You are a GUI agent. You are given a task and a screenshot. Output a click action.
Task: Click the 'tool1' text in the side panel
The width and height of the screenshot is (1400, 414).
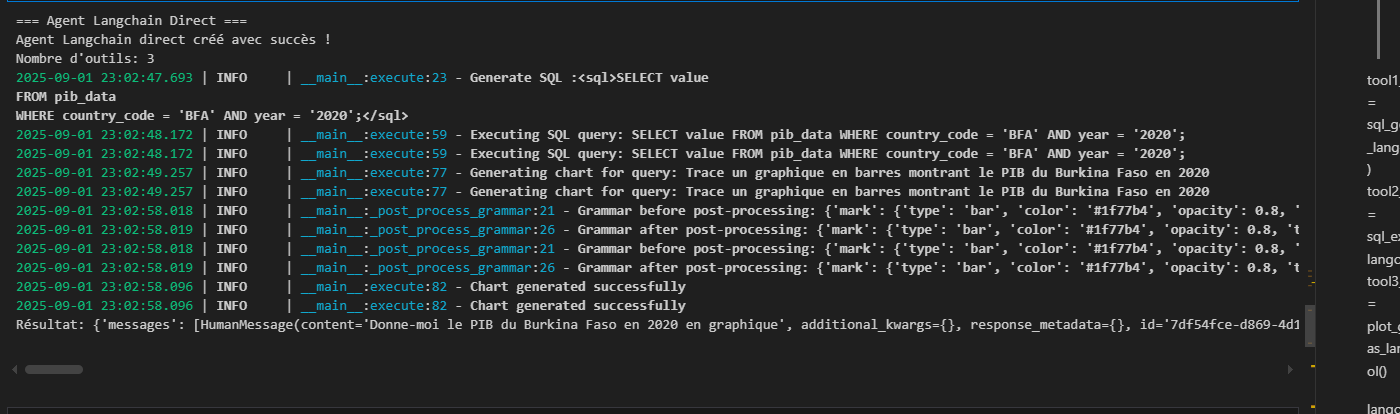coord(1382,80)
